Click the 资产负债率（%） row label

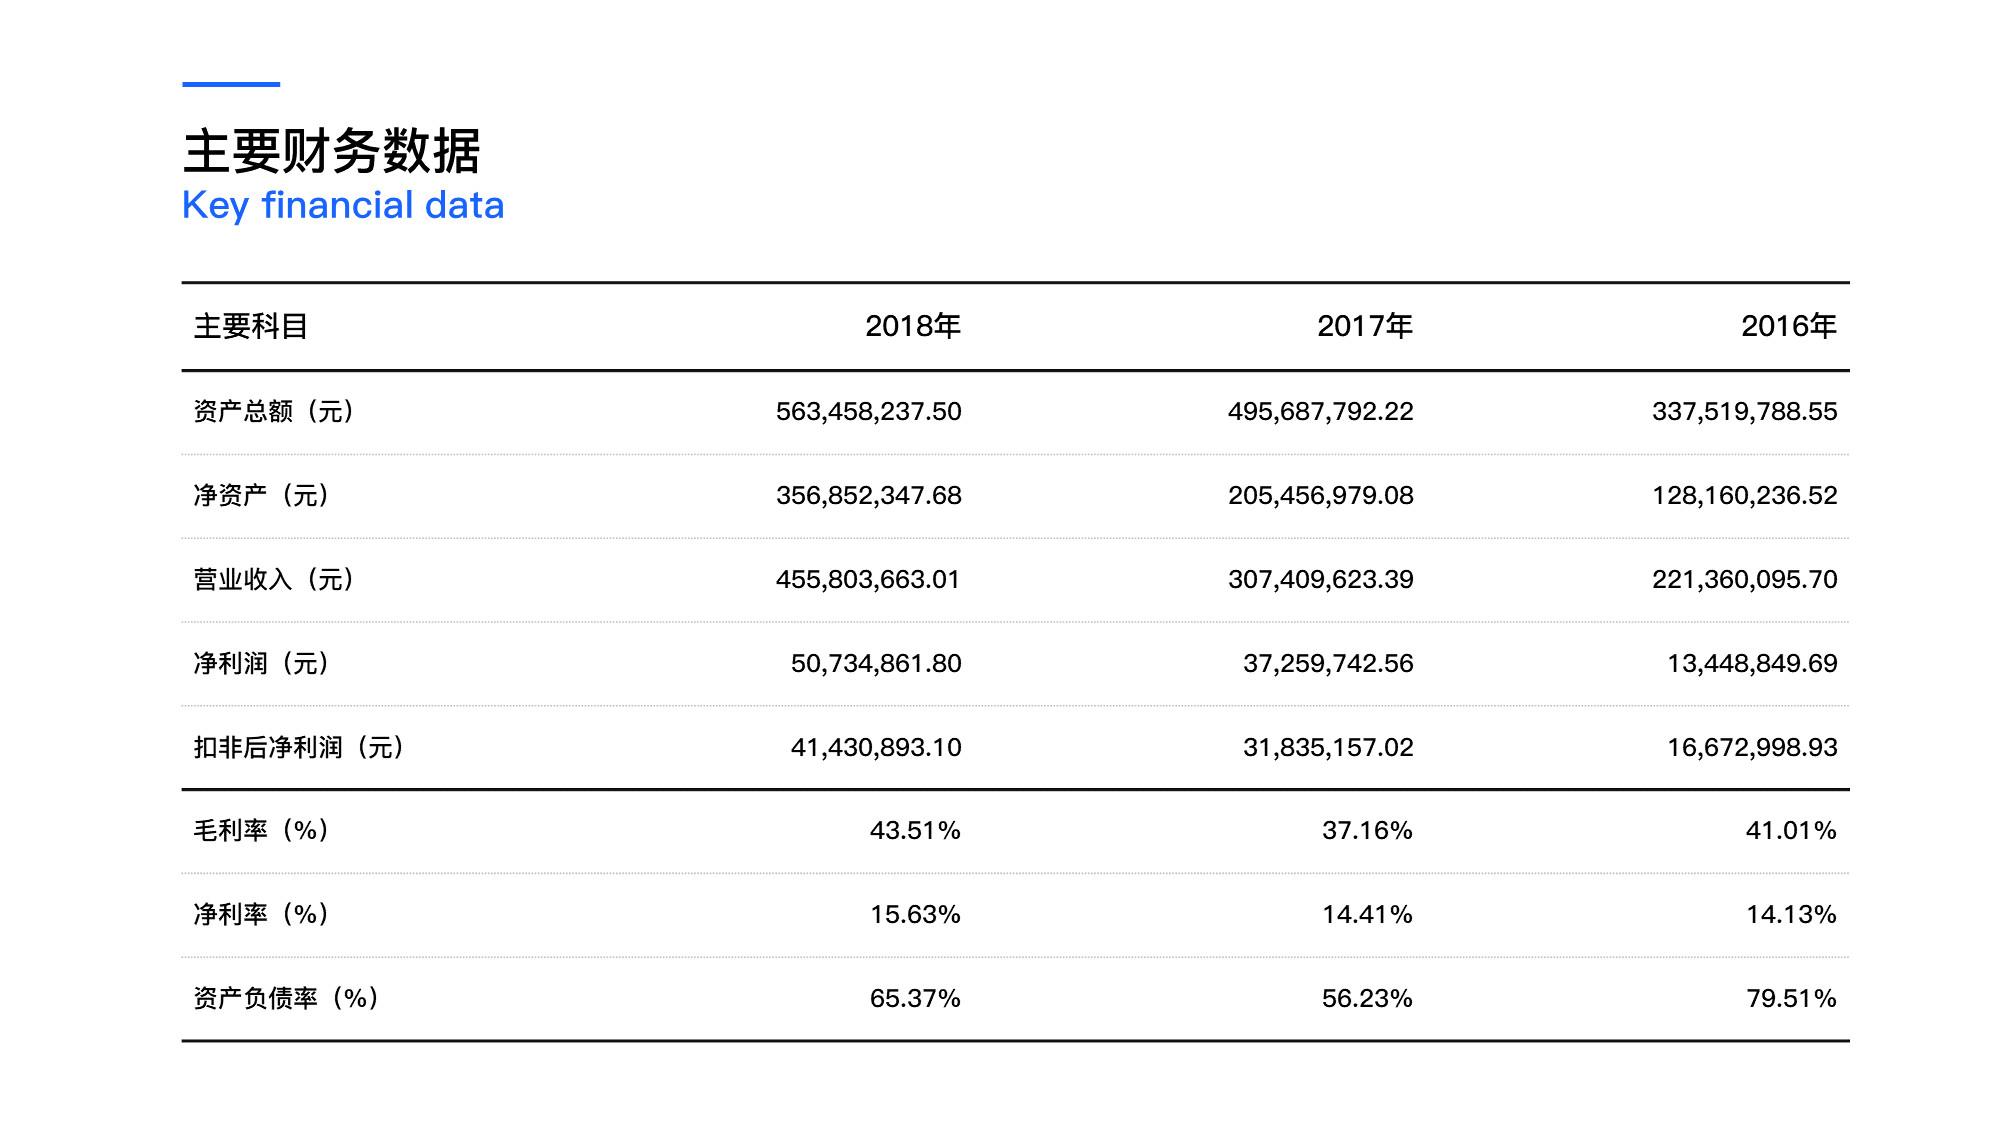pos(286,998)
